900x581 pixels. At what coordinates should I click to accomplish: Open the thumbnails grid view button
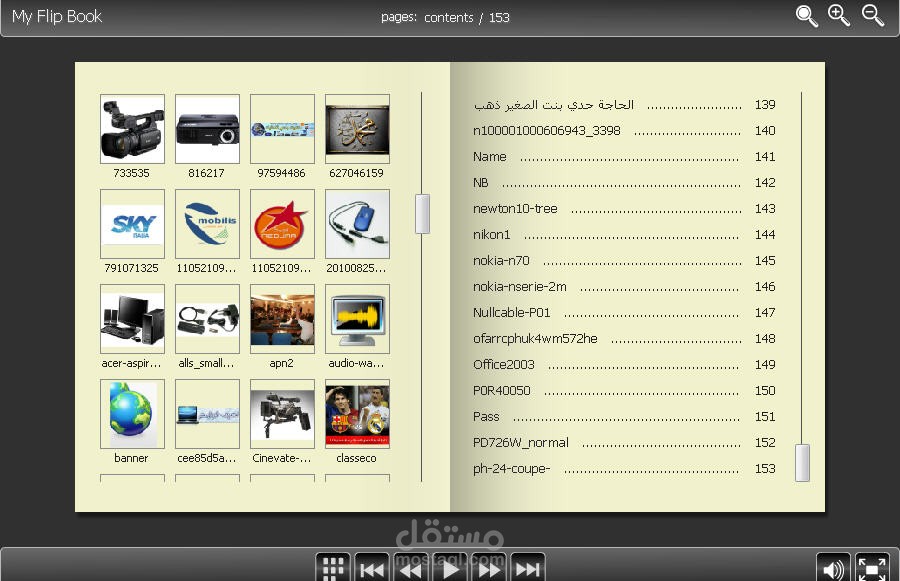[x=333, y=568]
